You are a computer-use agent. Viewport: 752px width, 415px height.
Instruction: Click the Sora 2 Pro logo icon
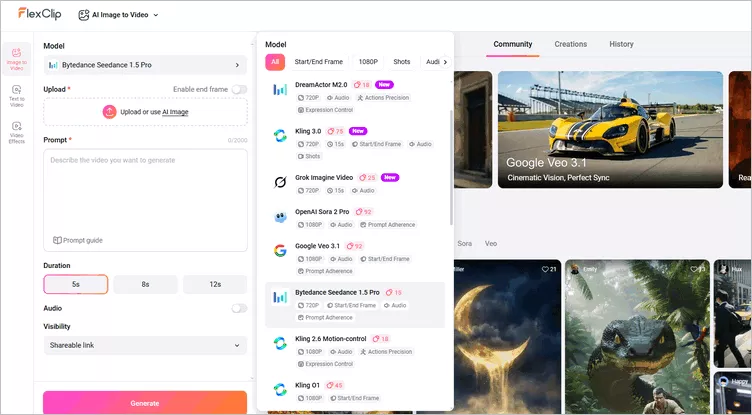(280, 217)
